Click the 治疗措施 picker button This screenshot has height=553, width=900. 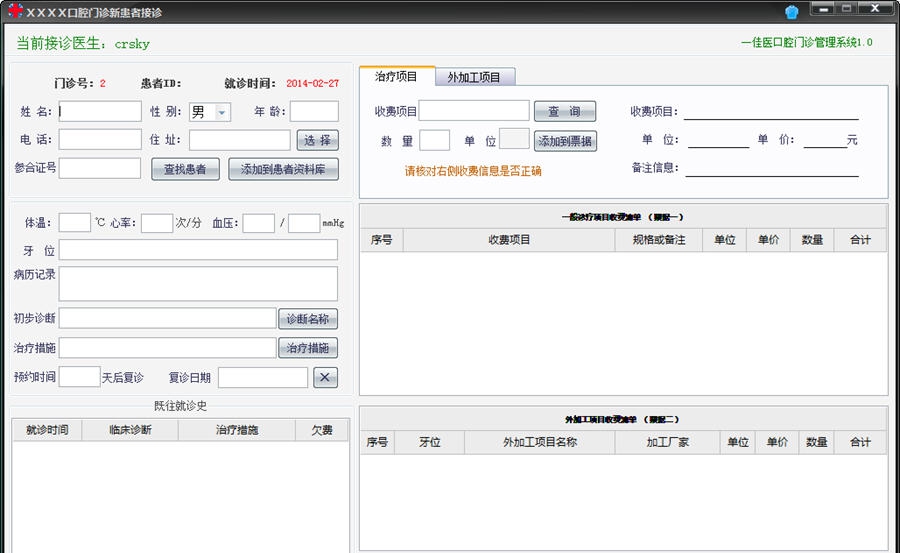pyautogui.click(x=308, y=348)
